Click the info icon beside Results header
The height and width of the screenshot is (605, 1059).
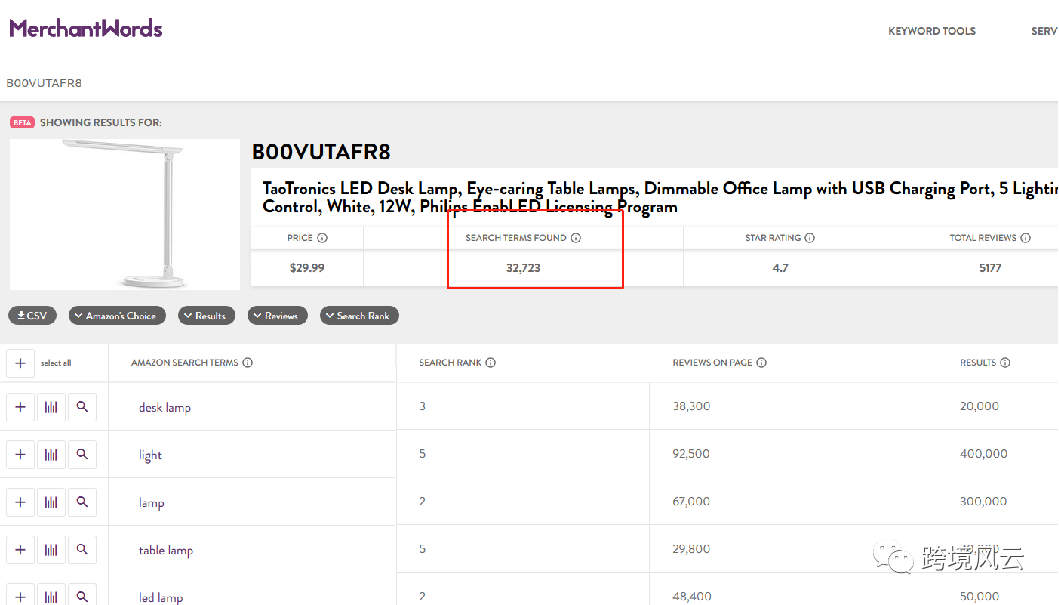click(1005, 363)
